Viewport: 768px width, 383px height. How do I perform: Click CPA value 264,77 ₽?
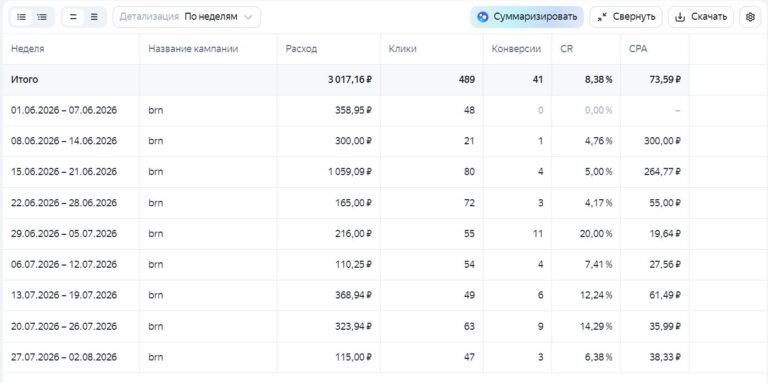pos(663,172)
